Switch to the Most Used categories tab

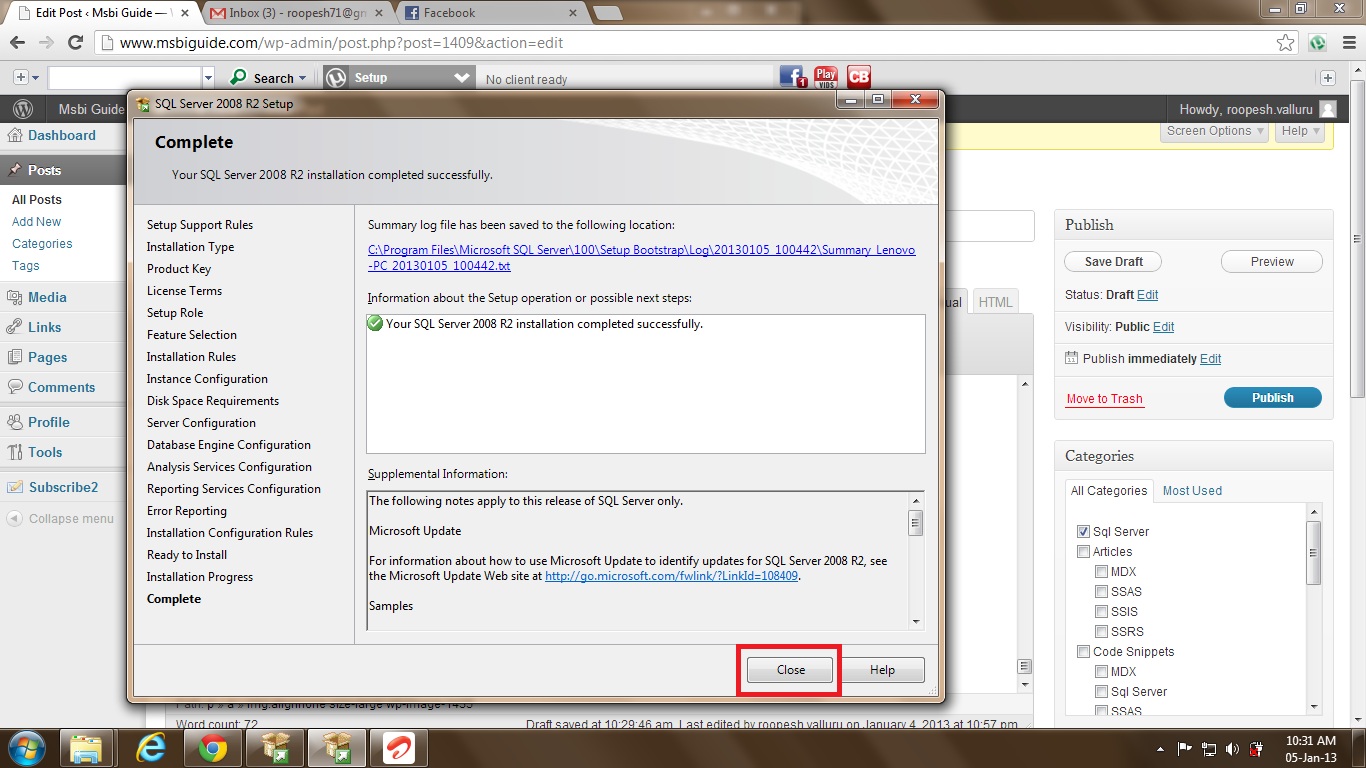1192,491
